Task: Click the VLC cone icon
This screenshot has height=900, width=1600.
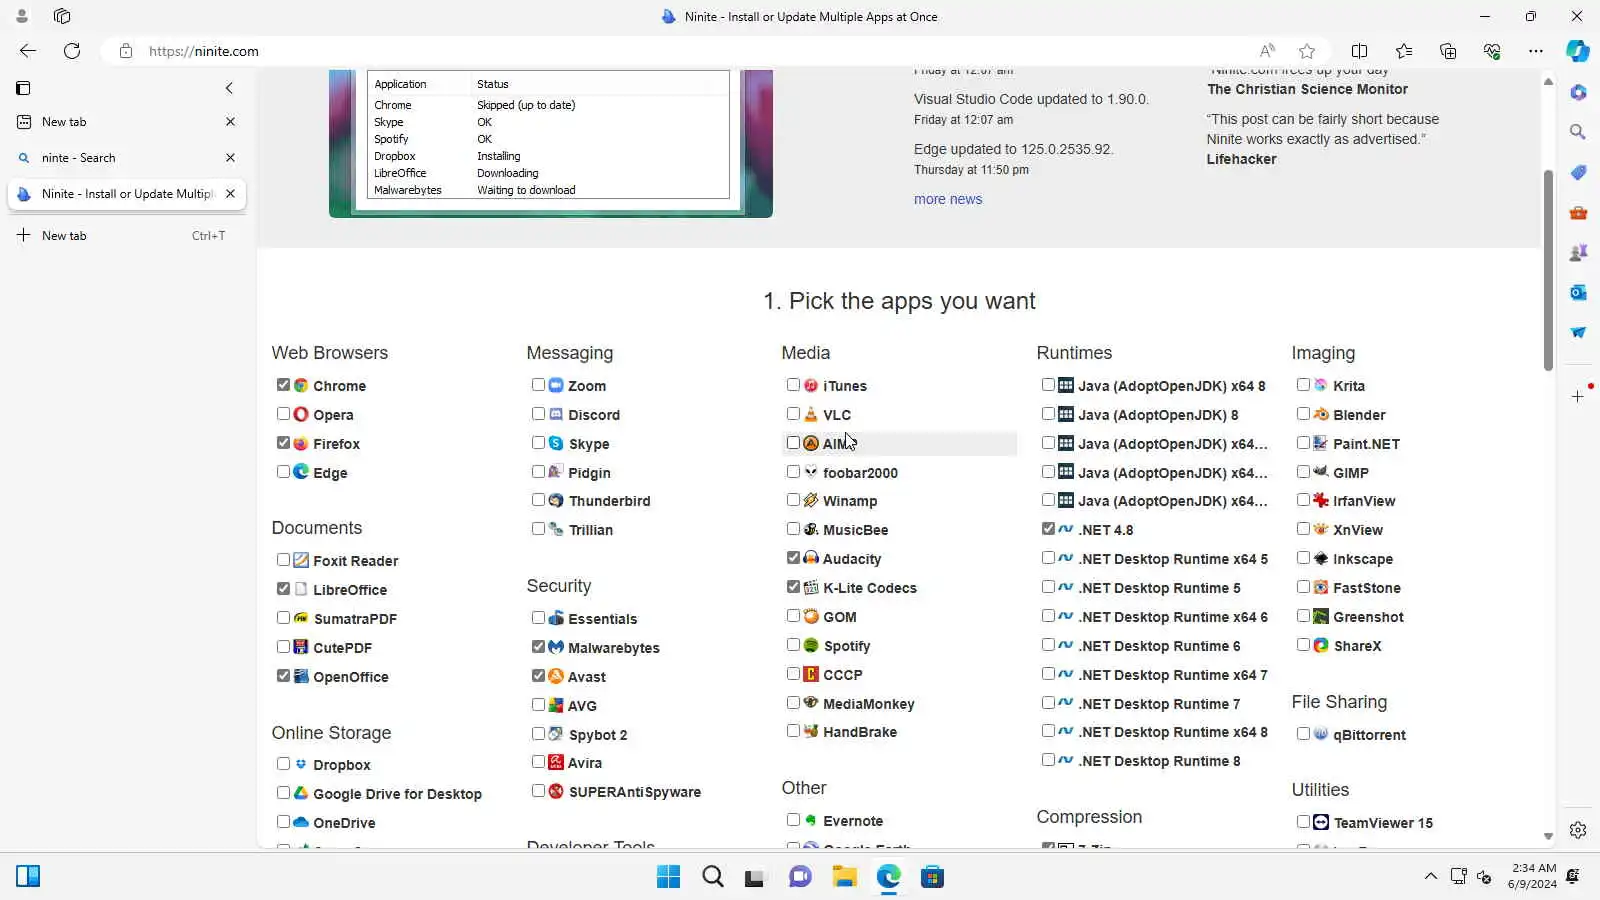Action: (811, 414)
